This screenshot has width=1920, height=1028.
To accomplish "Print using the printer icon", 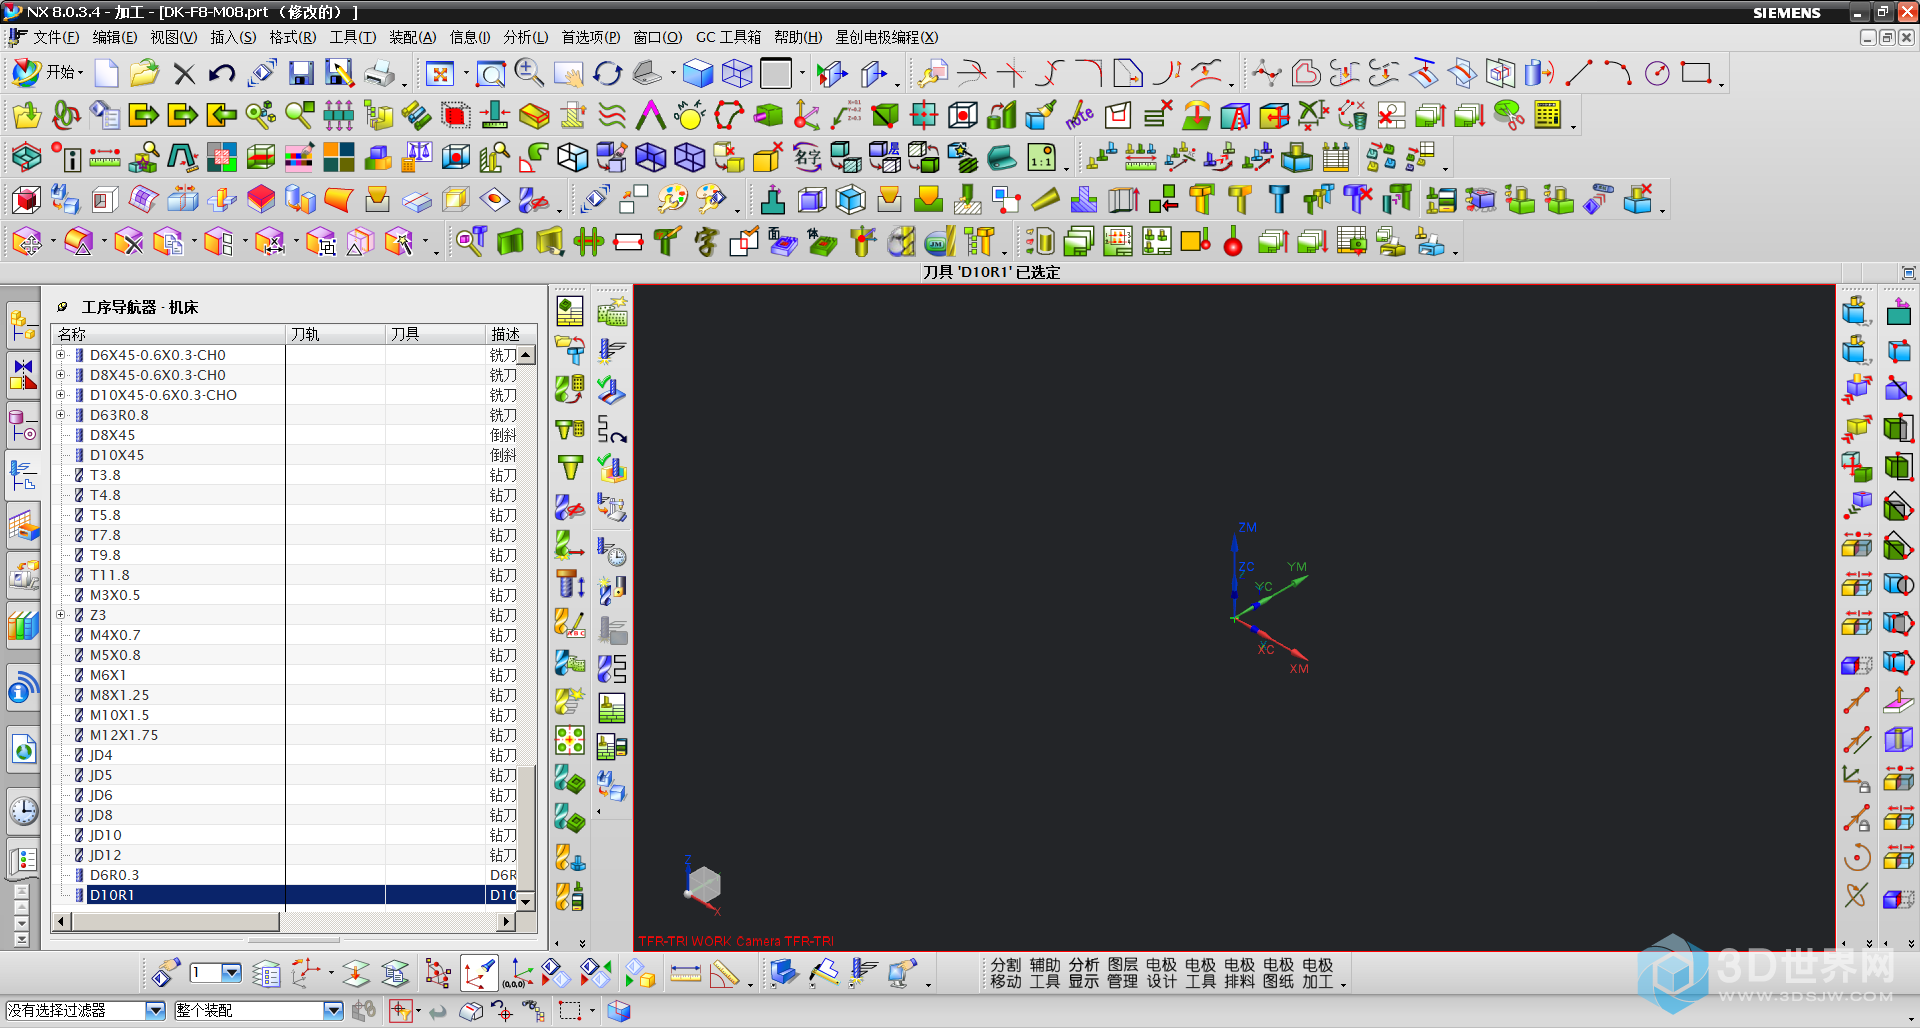I will (380, 73).
